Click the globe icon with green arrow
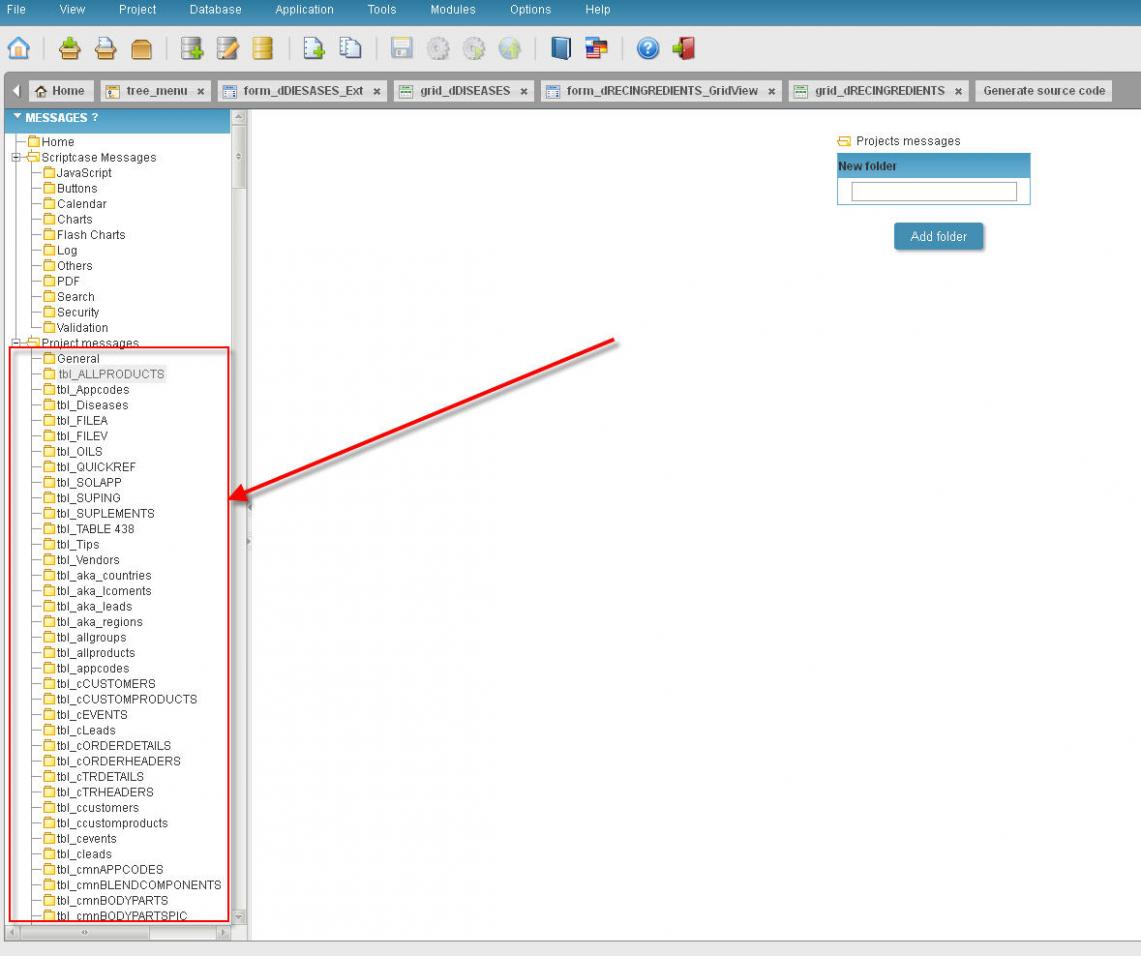1141x956 pixels. [509, 48]
